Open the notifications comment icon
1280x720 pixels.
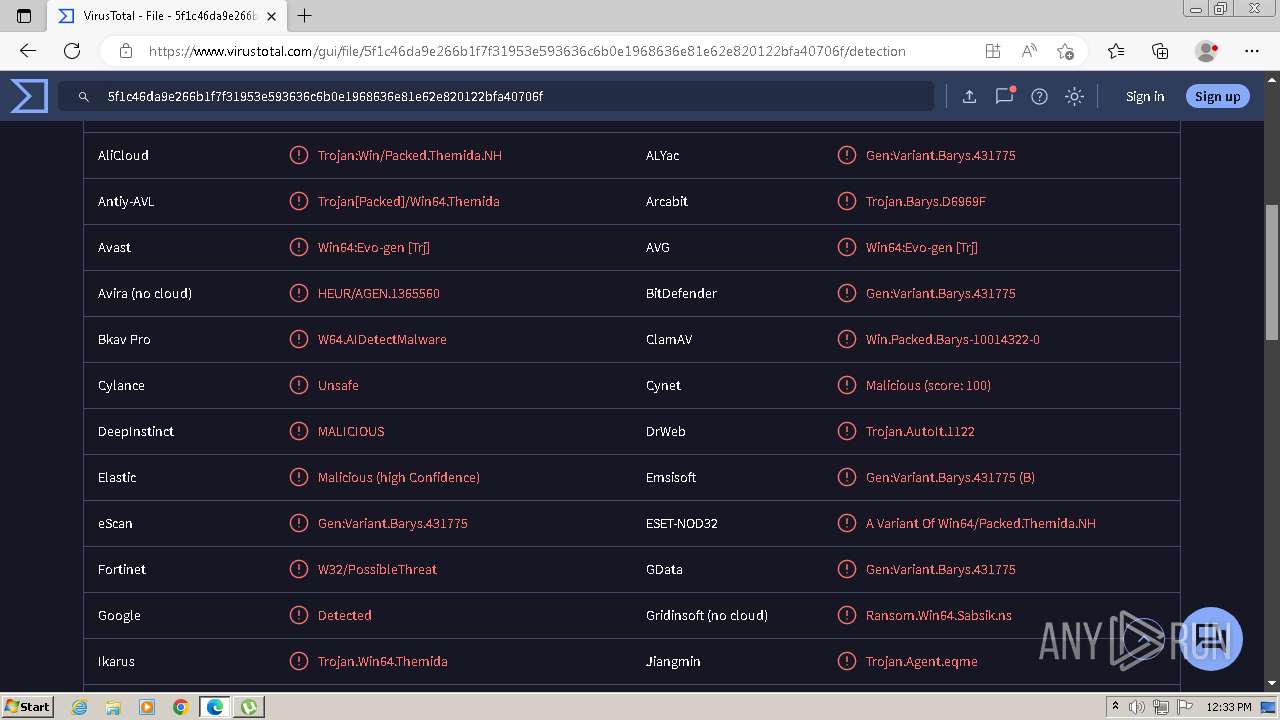(1004, 96)
